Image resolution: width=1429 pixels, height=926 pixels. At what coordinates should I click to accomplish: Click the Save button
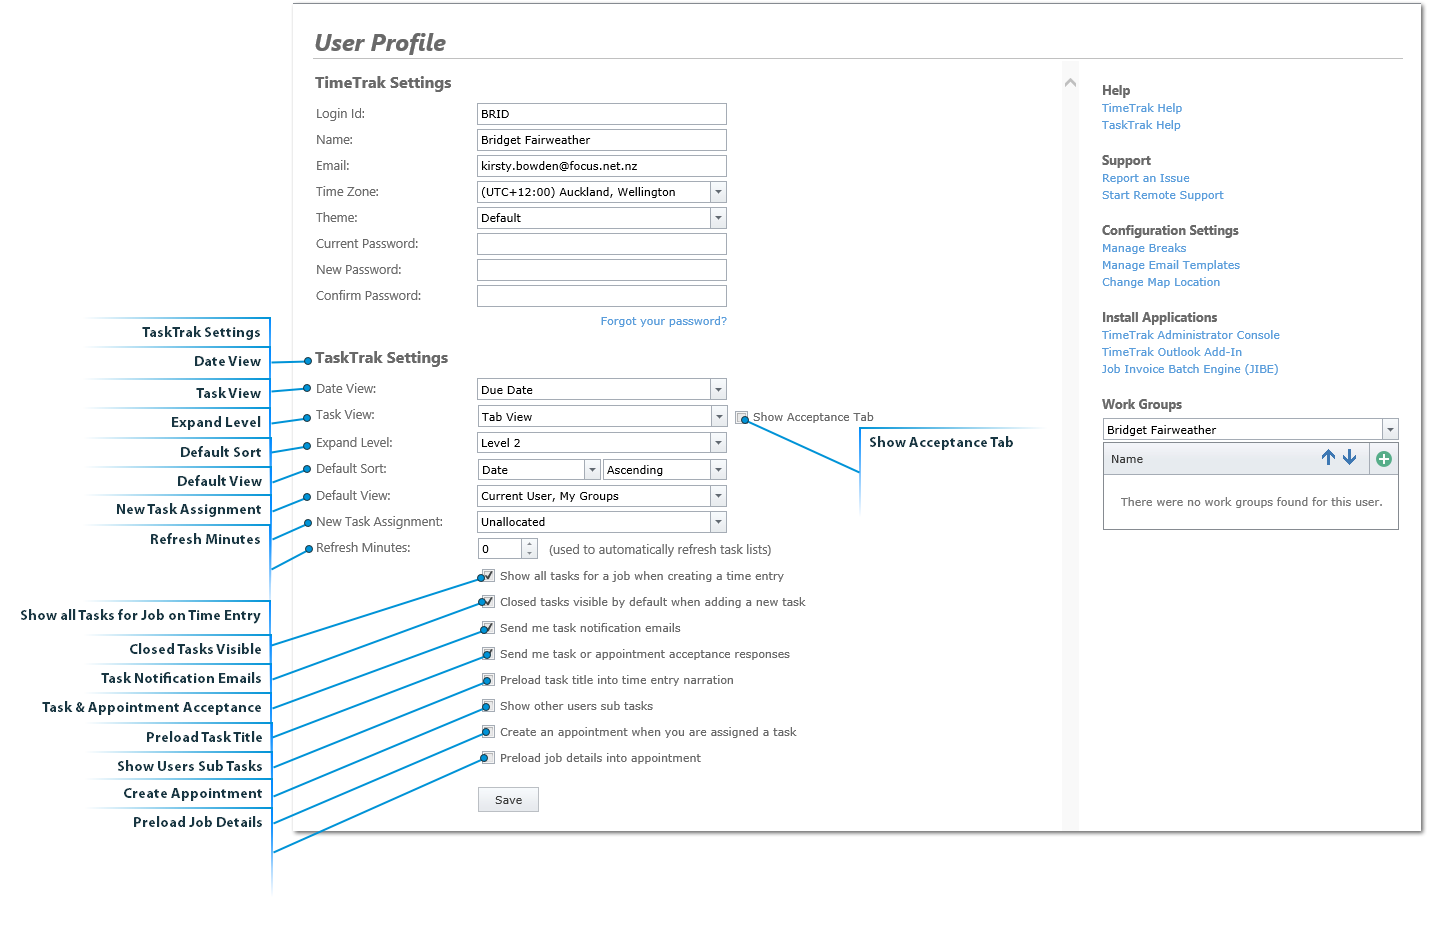pos(508,800)
